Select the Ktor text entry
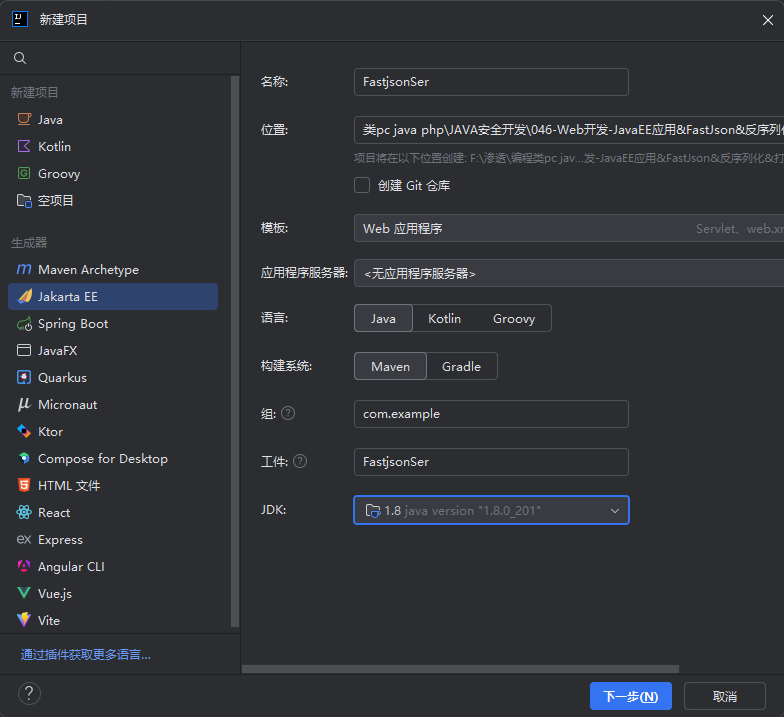This screenshot has width=784, height=717. (x=50, y=432)
